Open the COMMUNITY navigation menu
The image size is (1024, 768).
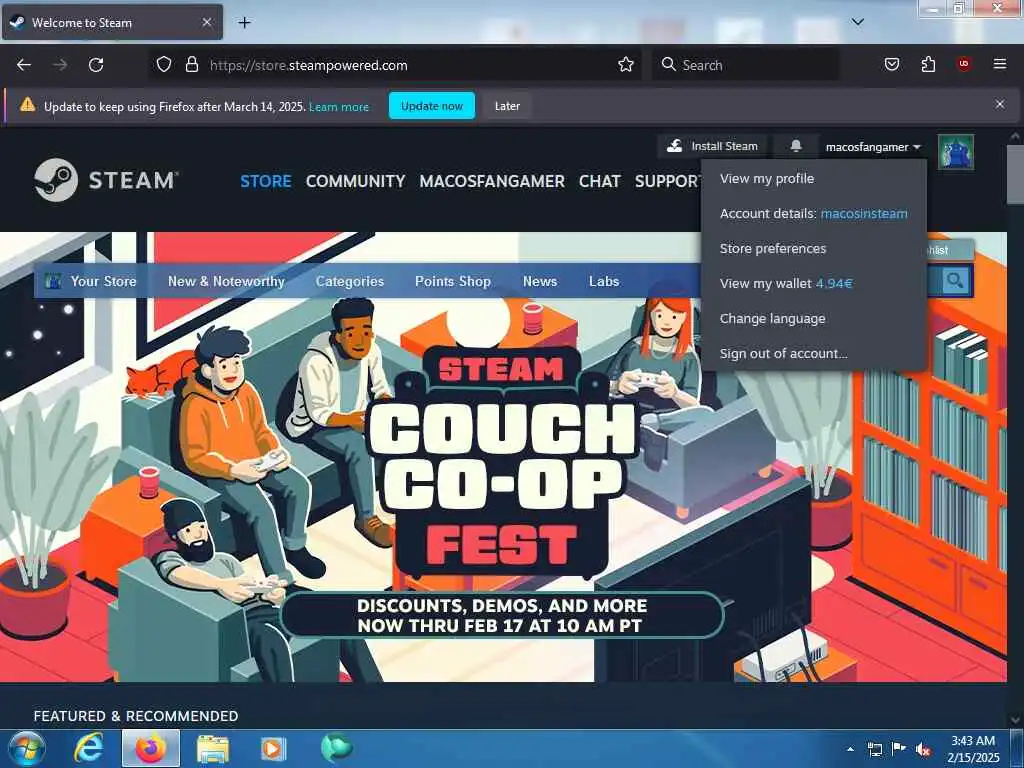pos(355,182)
